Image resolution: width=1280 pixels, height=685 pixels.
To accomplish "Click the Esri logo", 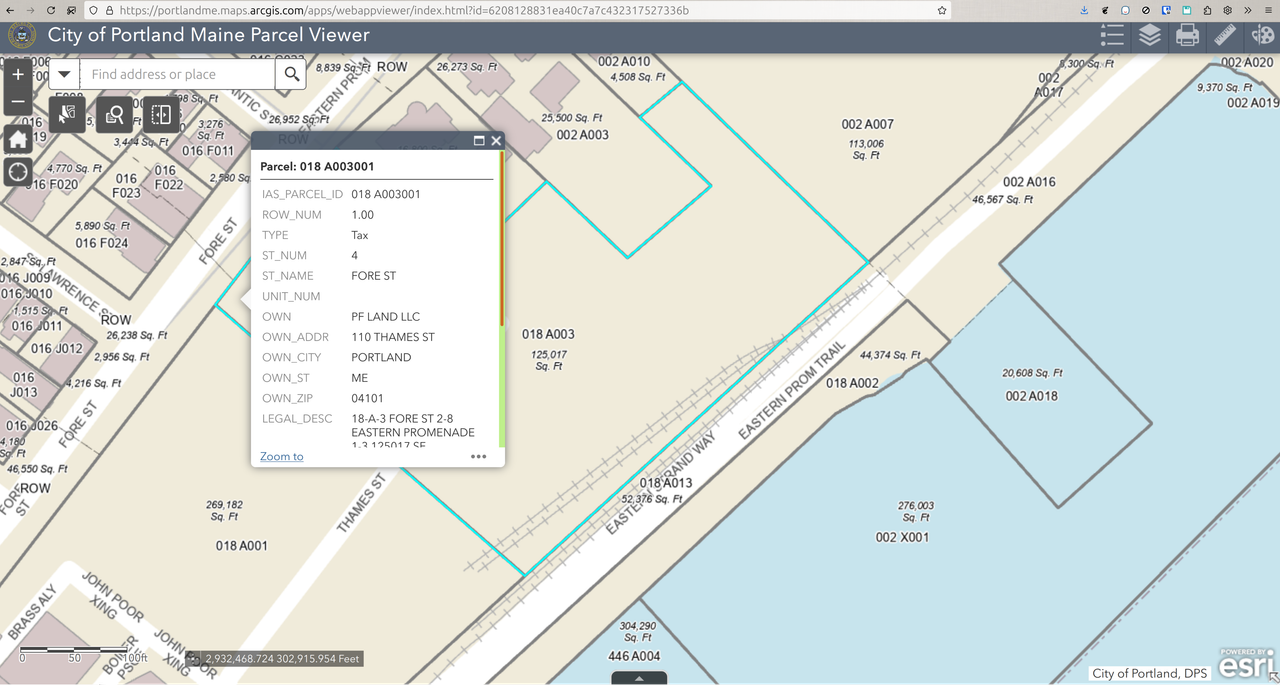I will (x=1245, y=665).
